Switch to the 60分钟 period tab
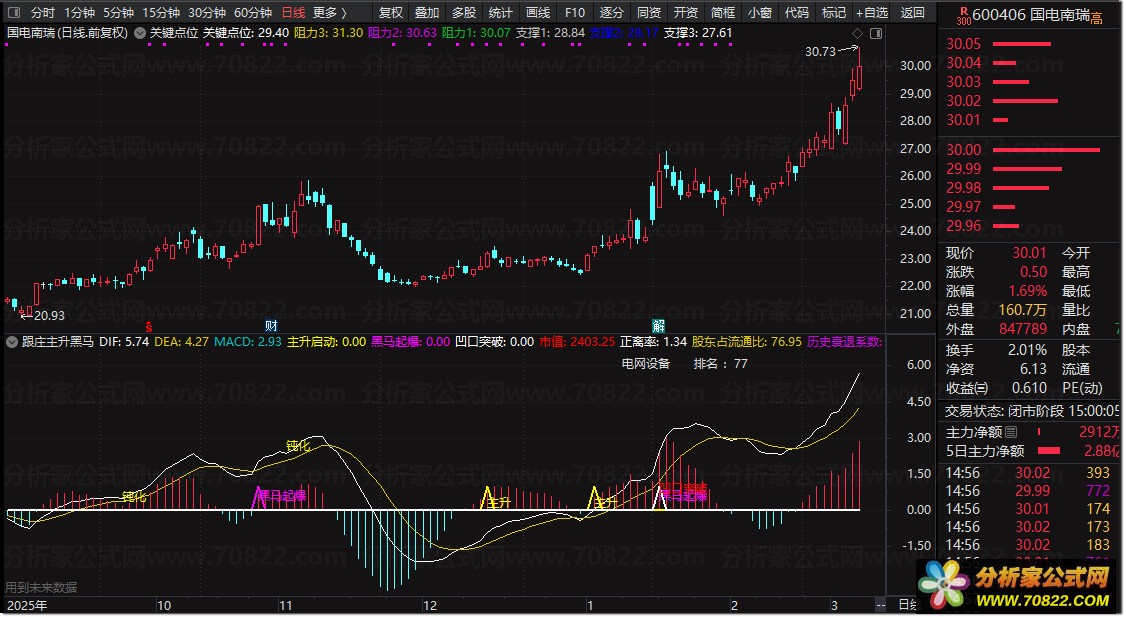The image size is (1126, 617). [252, 13]
